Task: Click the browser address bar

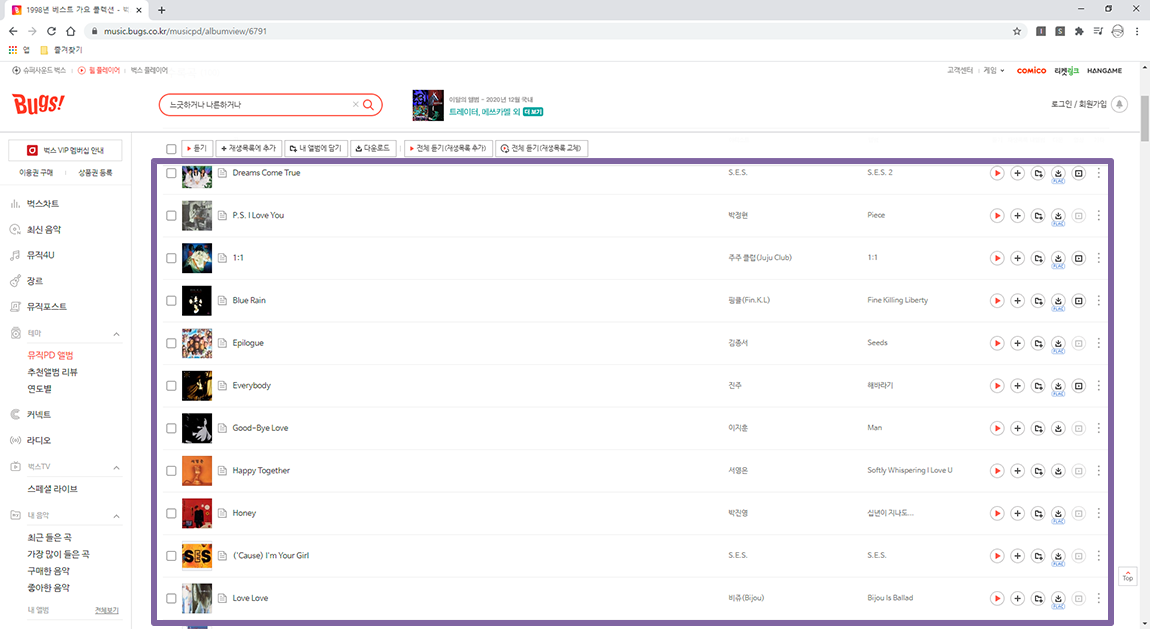Action: pyautogui.click(x=550, y=32)
